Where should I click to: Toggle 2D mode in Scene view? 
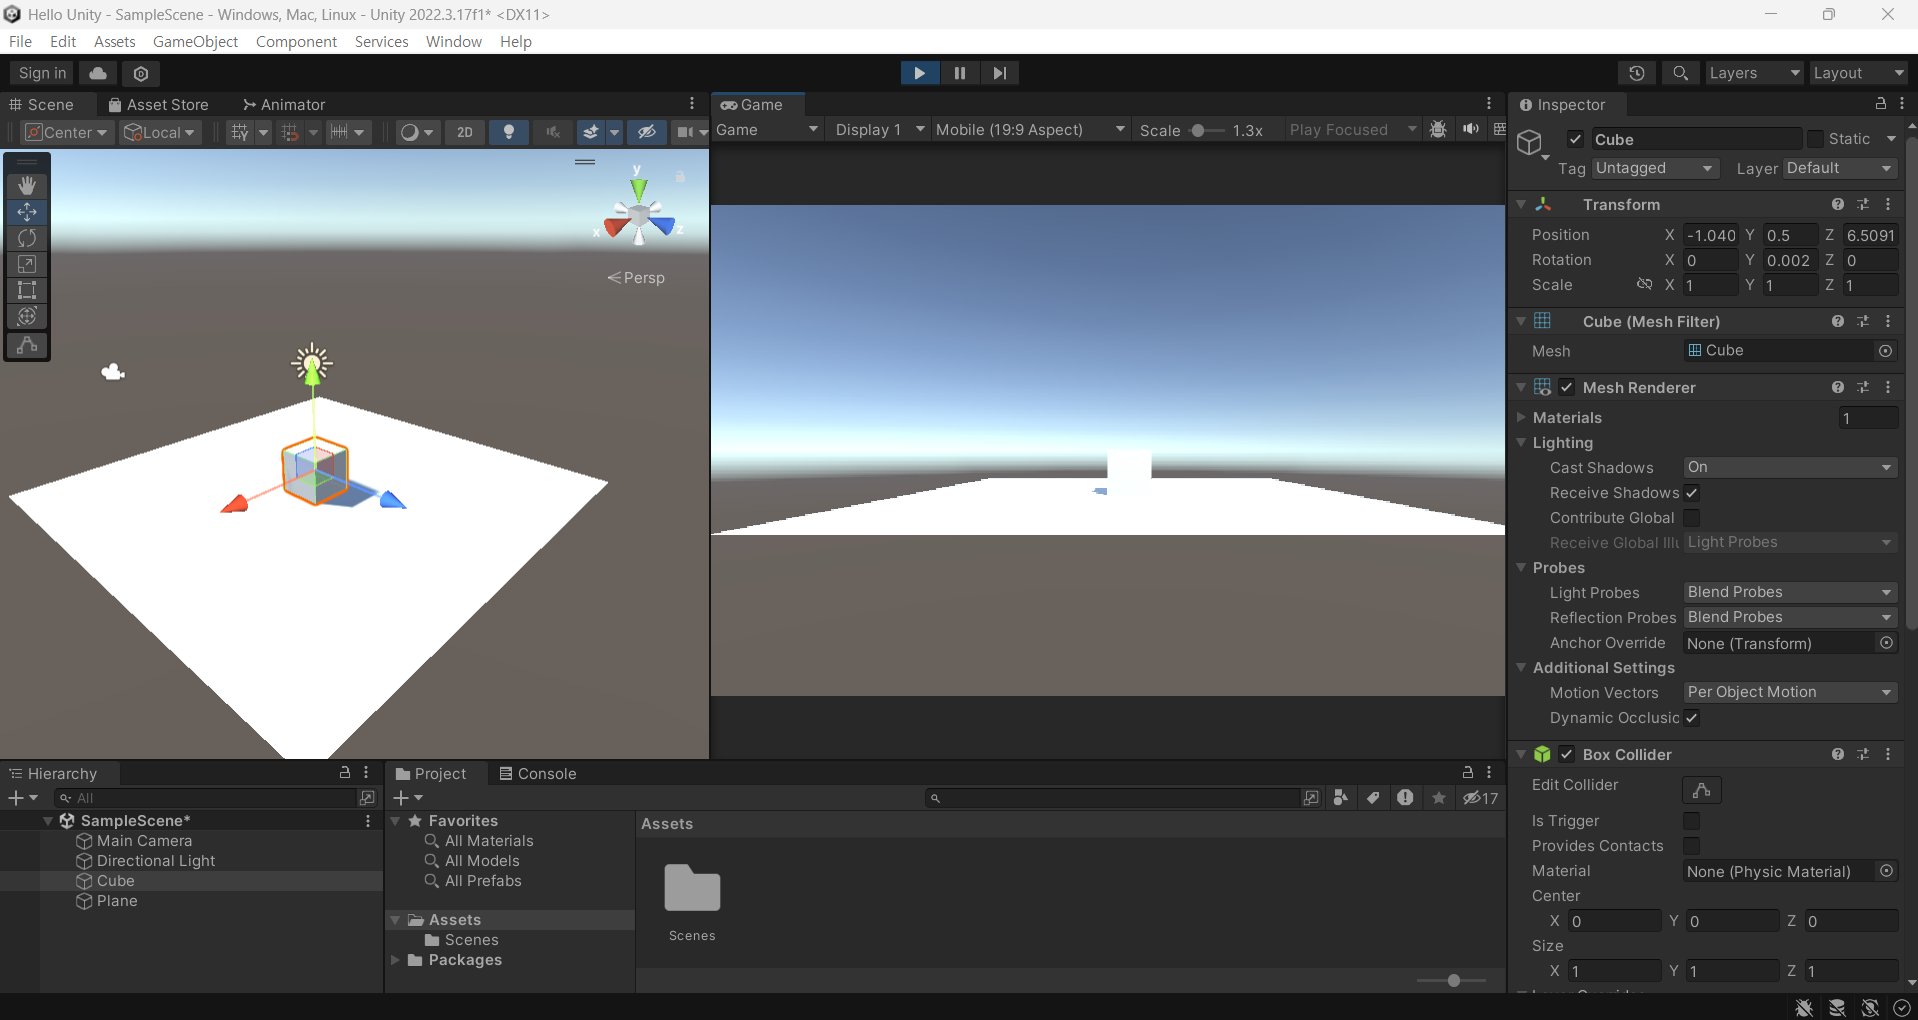click(x=465, y=132)
